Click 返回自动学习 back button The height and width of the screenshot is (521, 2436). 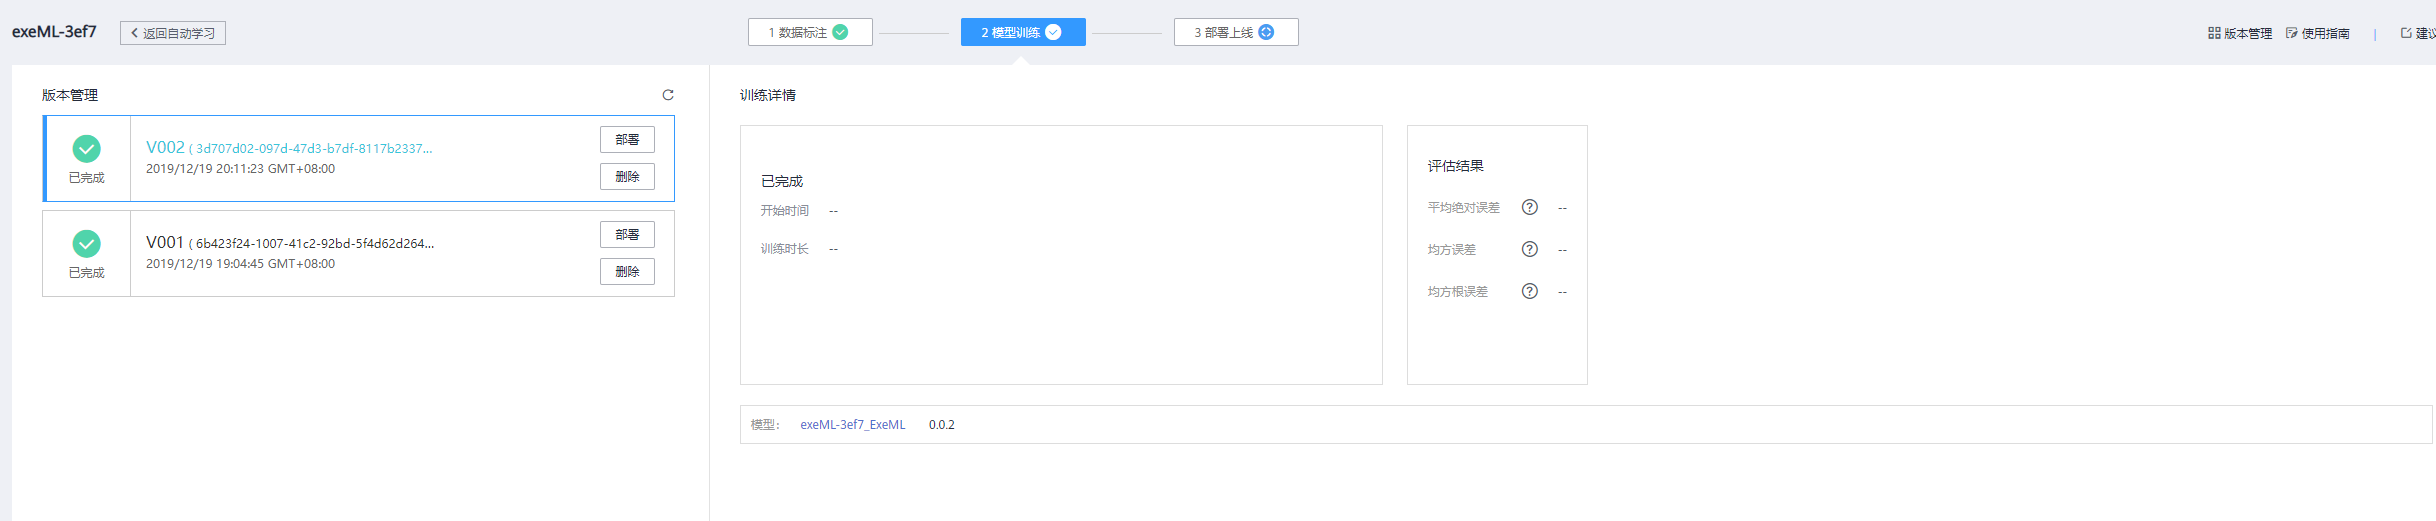click(173, 33)
